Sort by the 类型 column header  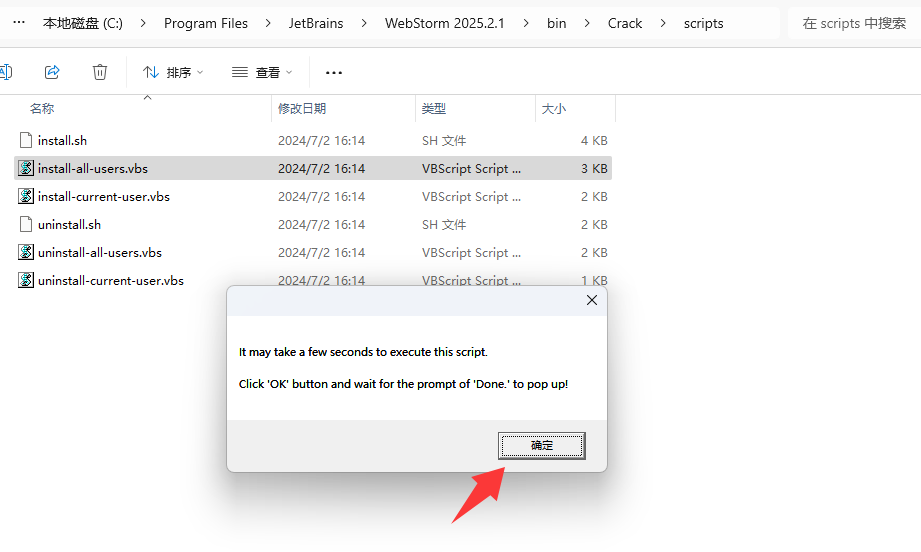(x=434, y=109)
